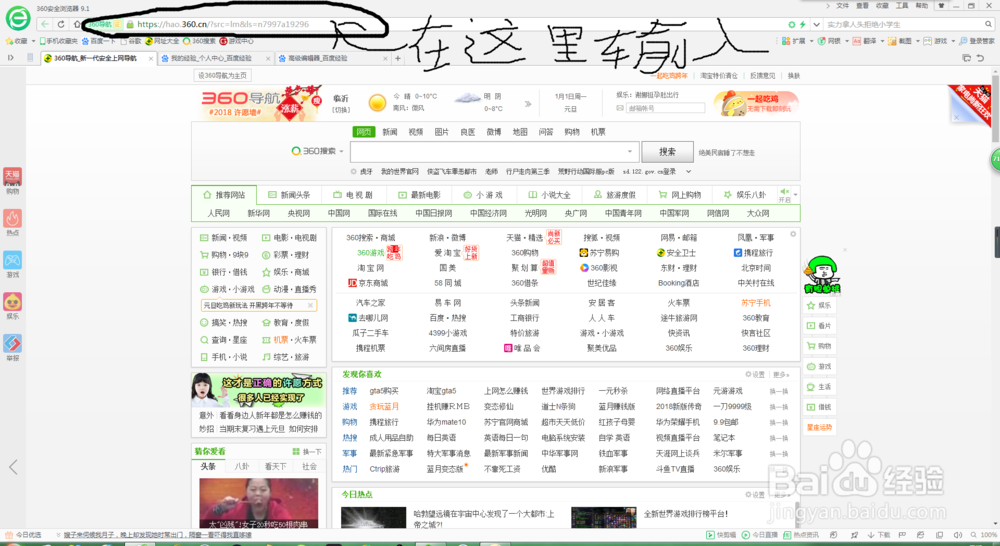Image resolution: width=1000 pixels, height=546 pixels.
Task: Open the 猜你爱看 video thumbnail
Action: (x=258, y=503)
